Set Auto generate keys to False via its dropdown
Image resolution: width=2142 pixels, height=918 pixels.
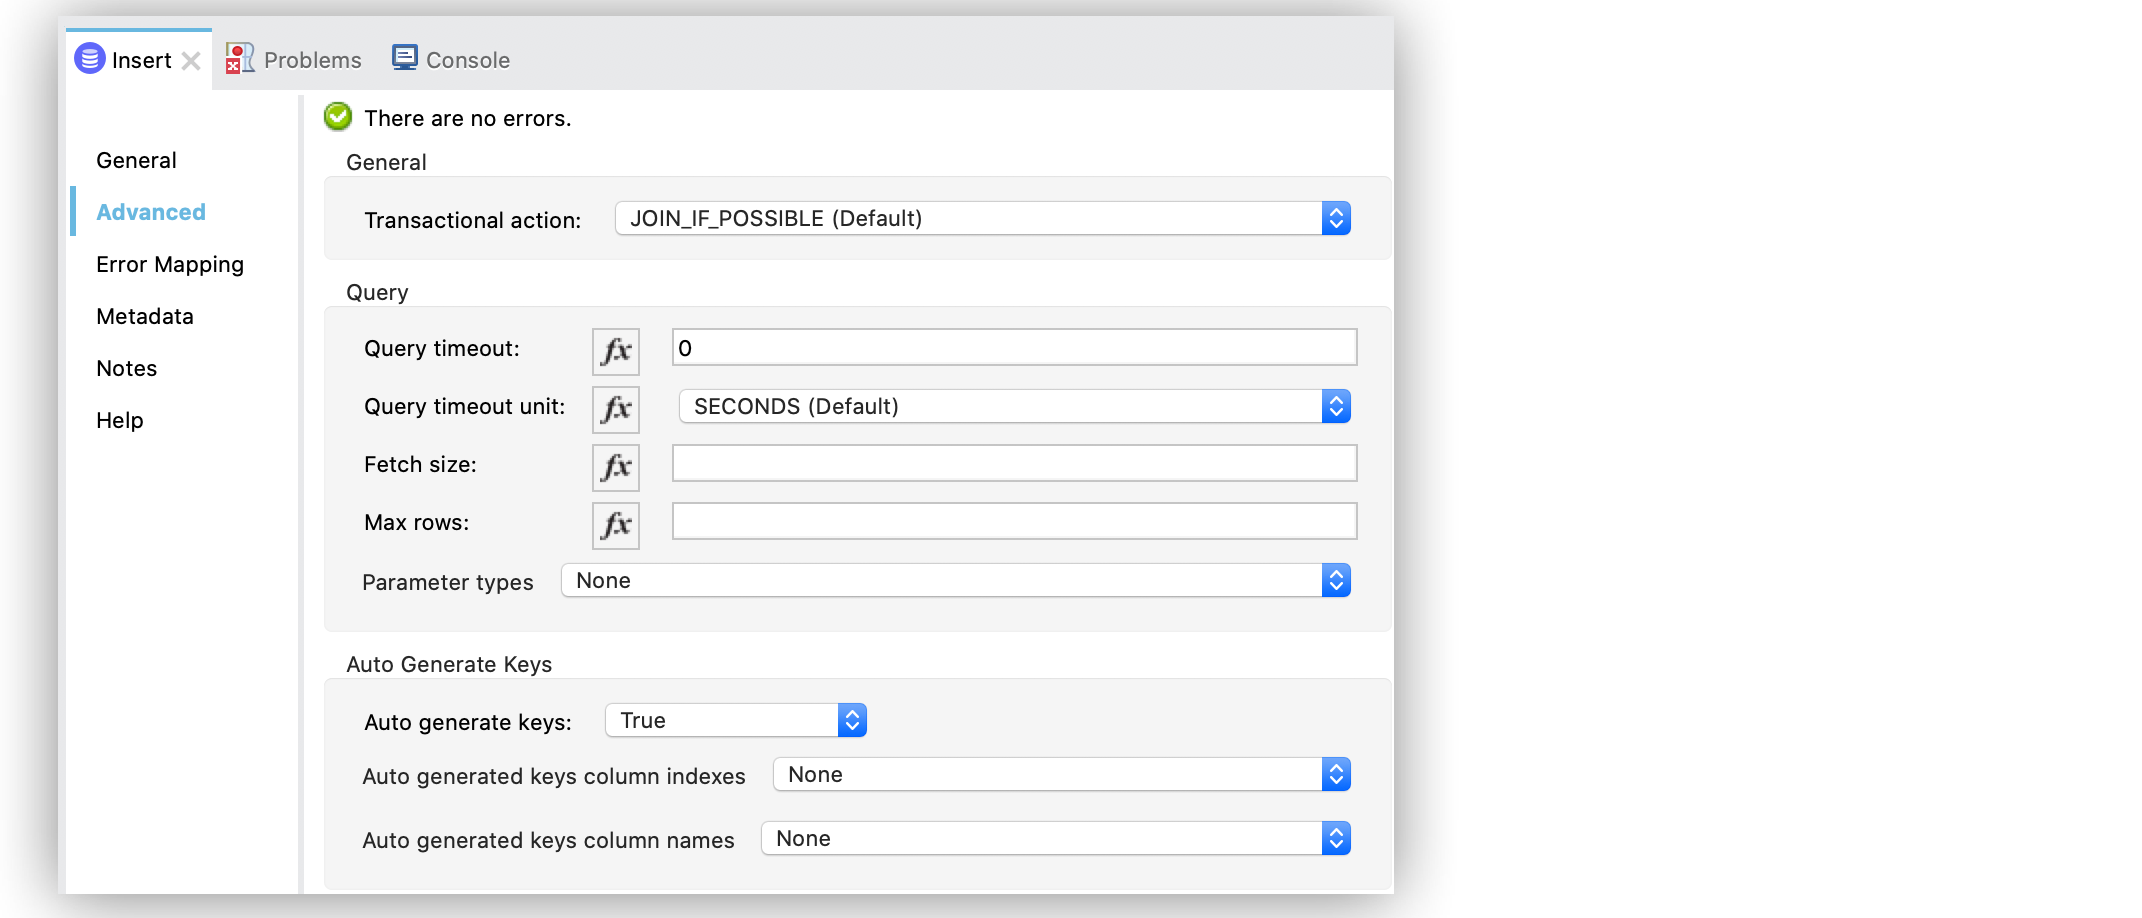851,719
